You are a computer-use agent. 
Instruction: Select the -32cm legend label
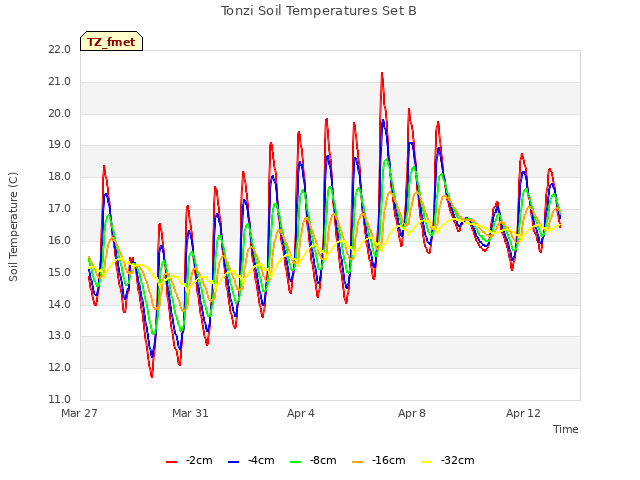(x=458, y=460)
